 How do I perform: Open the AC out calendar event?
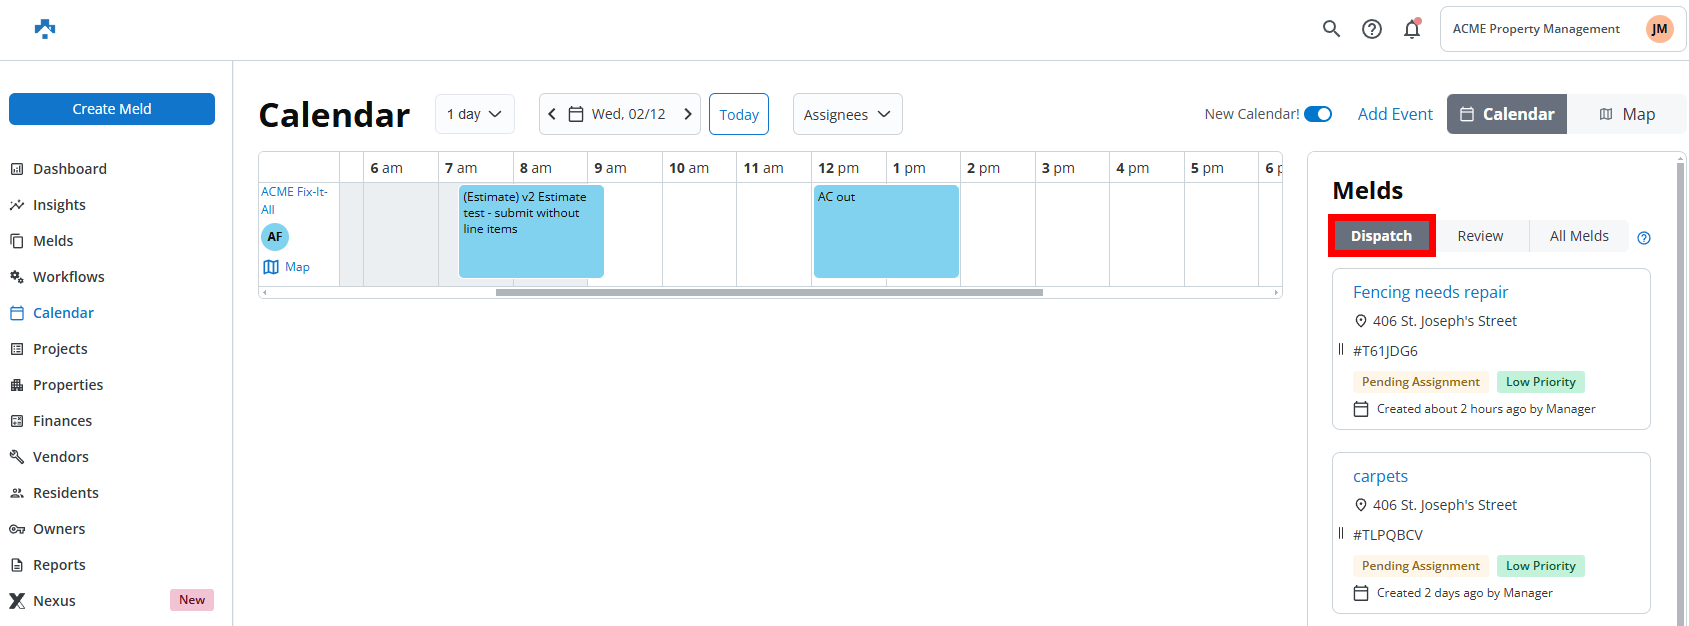pos(886,232)
